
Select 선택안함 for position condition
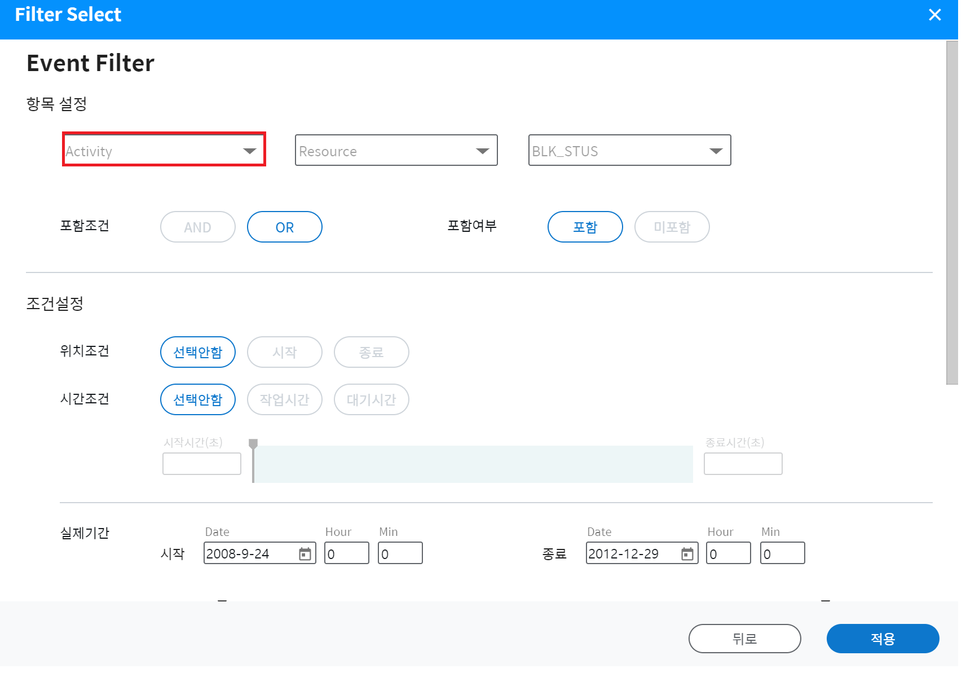tap(198, 352)
